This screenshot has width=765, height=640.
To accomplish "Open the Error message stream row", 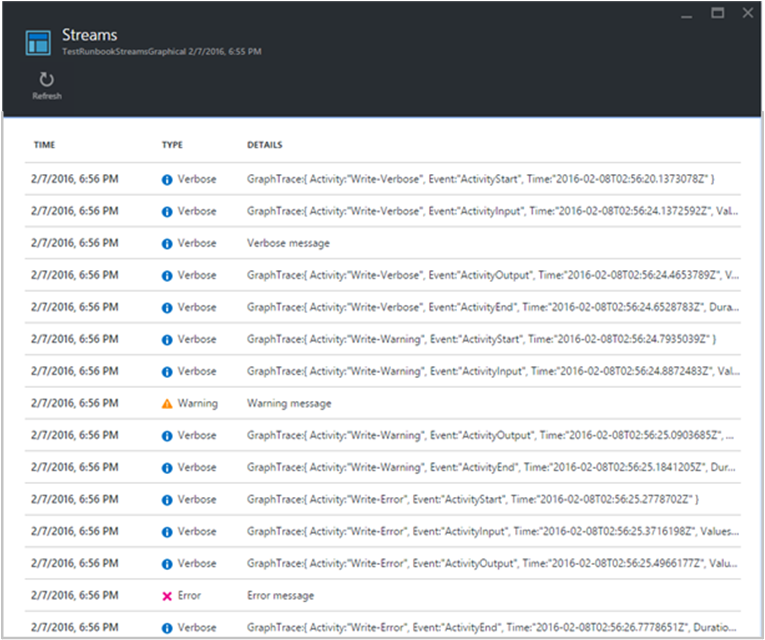I will [280, 596].
